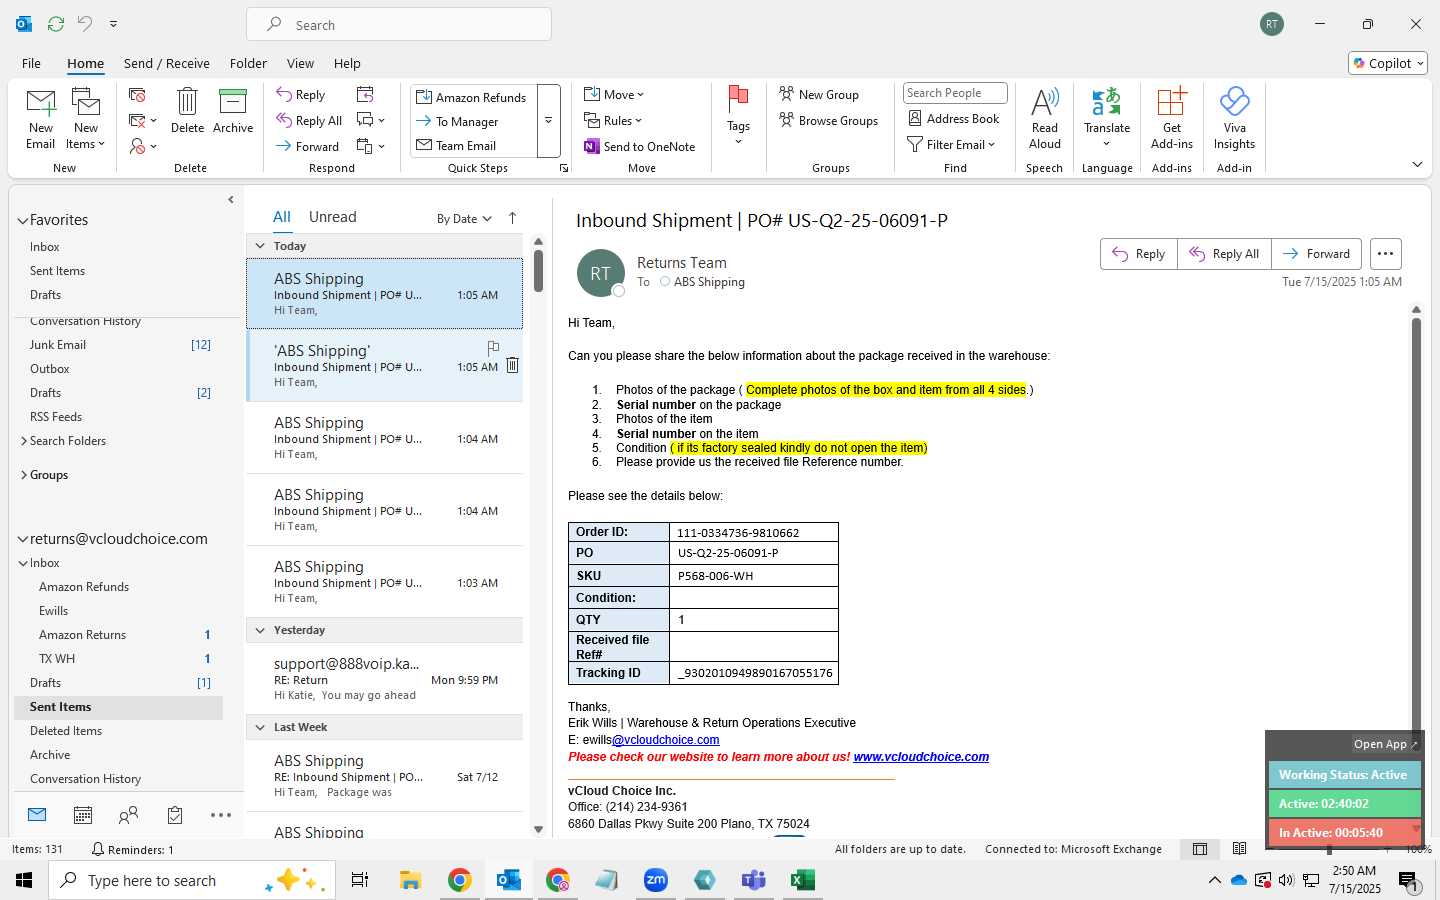Open Get Add-ins
Screen dimensions: 1440x900
(x=1171, y=118)
